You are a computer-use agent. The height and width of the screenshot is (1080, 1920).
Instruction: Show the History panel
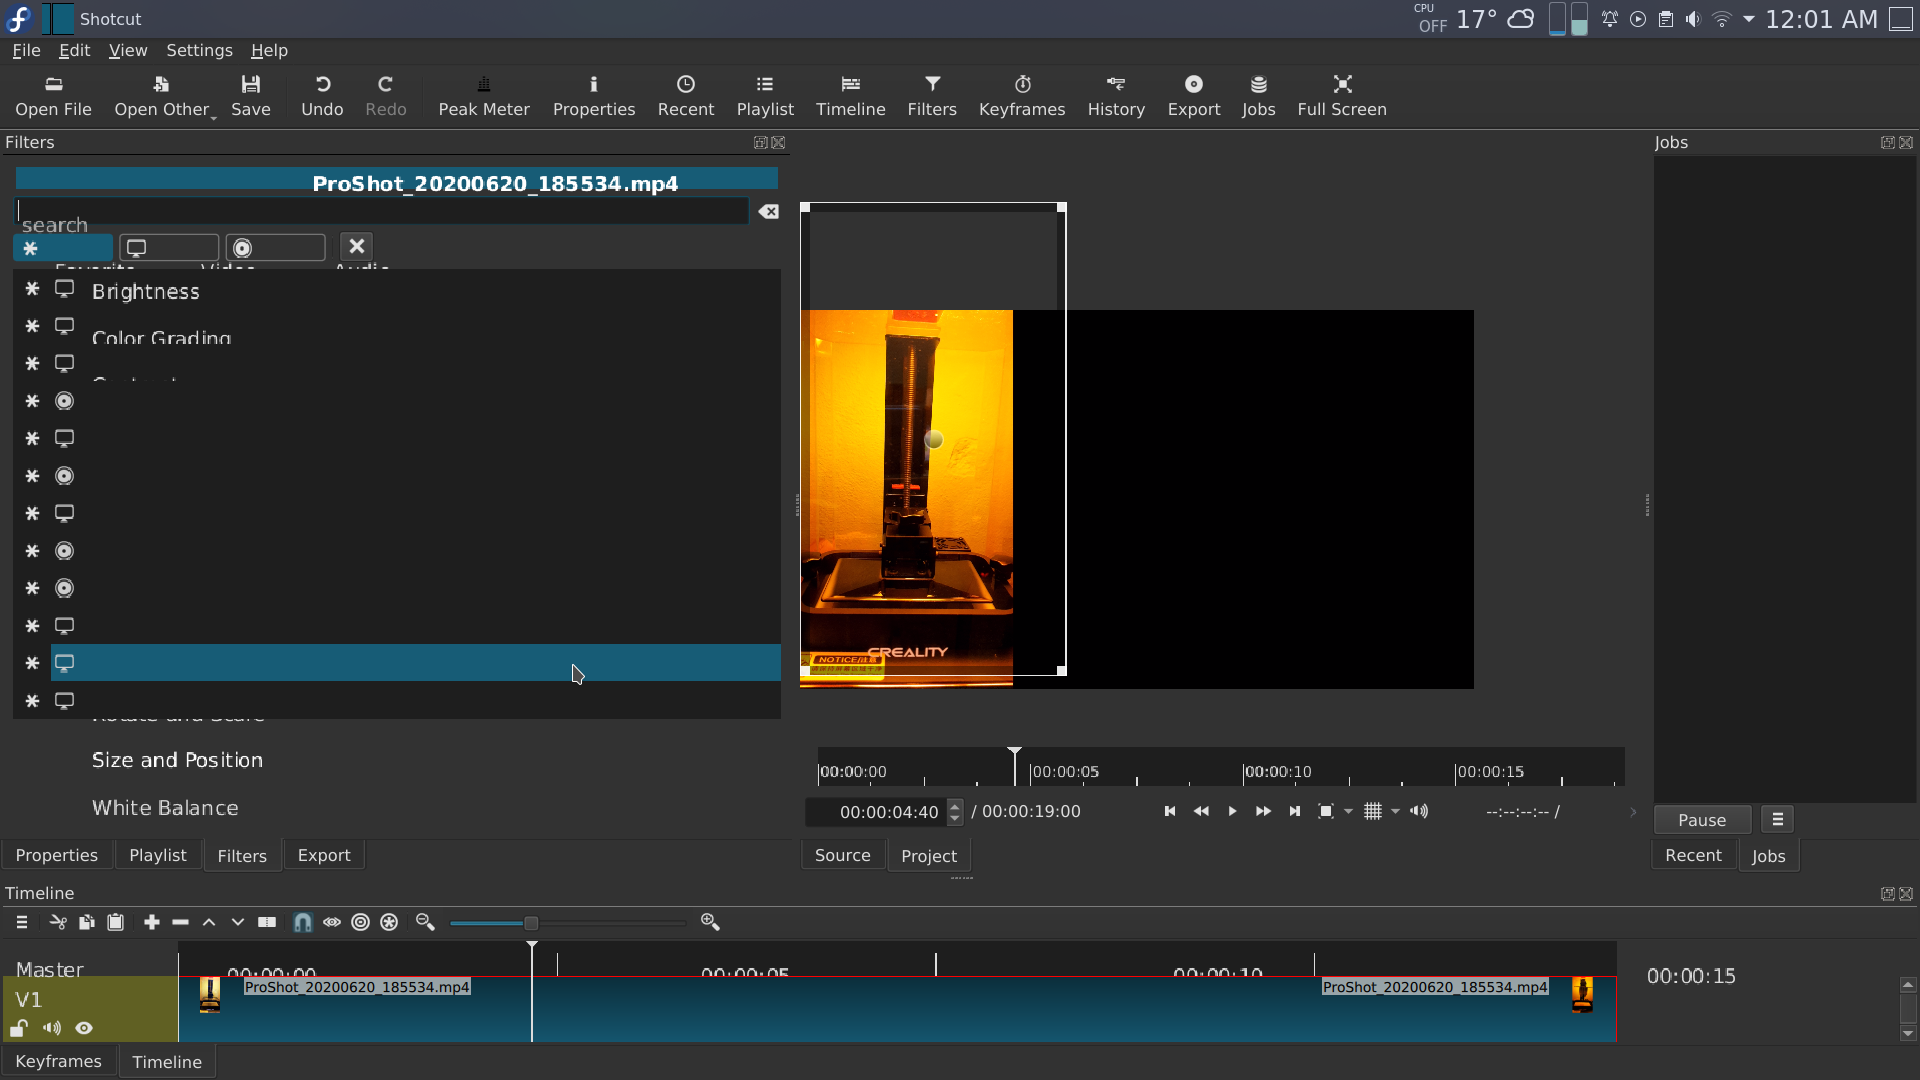pyautogui.click(x=1116, y=95)
